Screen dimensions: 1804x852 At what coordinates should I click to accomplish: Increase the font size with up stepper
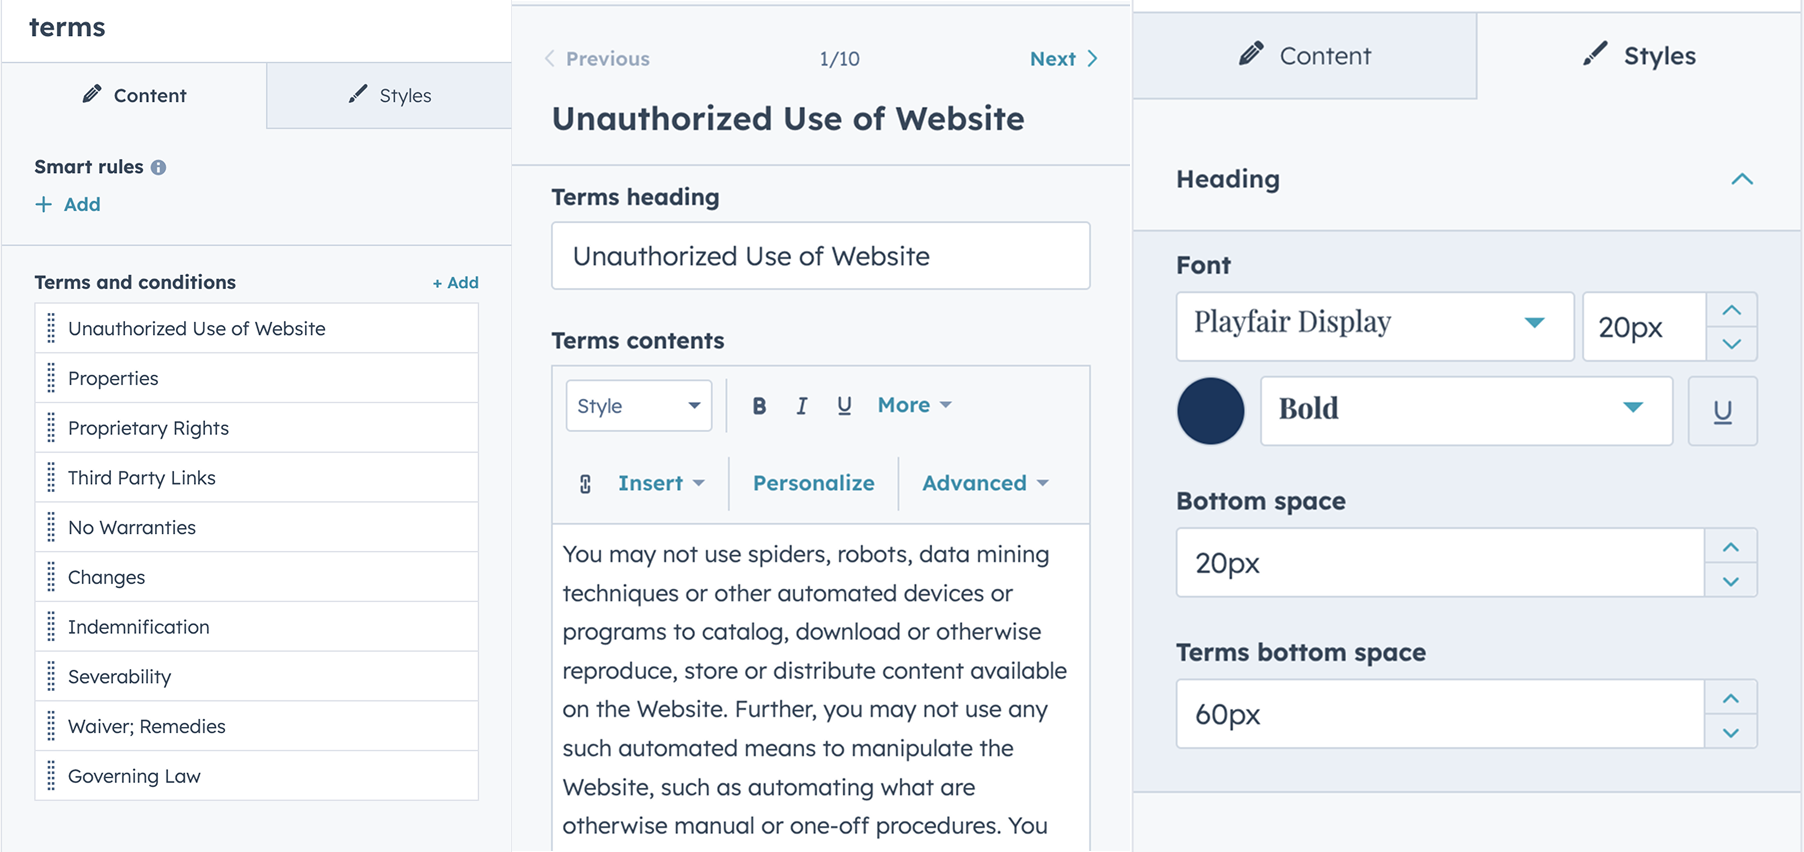tap(1732, 310)
